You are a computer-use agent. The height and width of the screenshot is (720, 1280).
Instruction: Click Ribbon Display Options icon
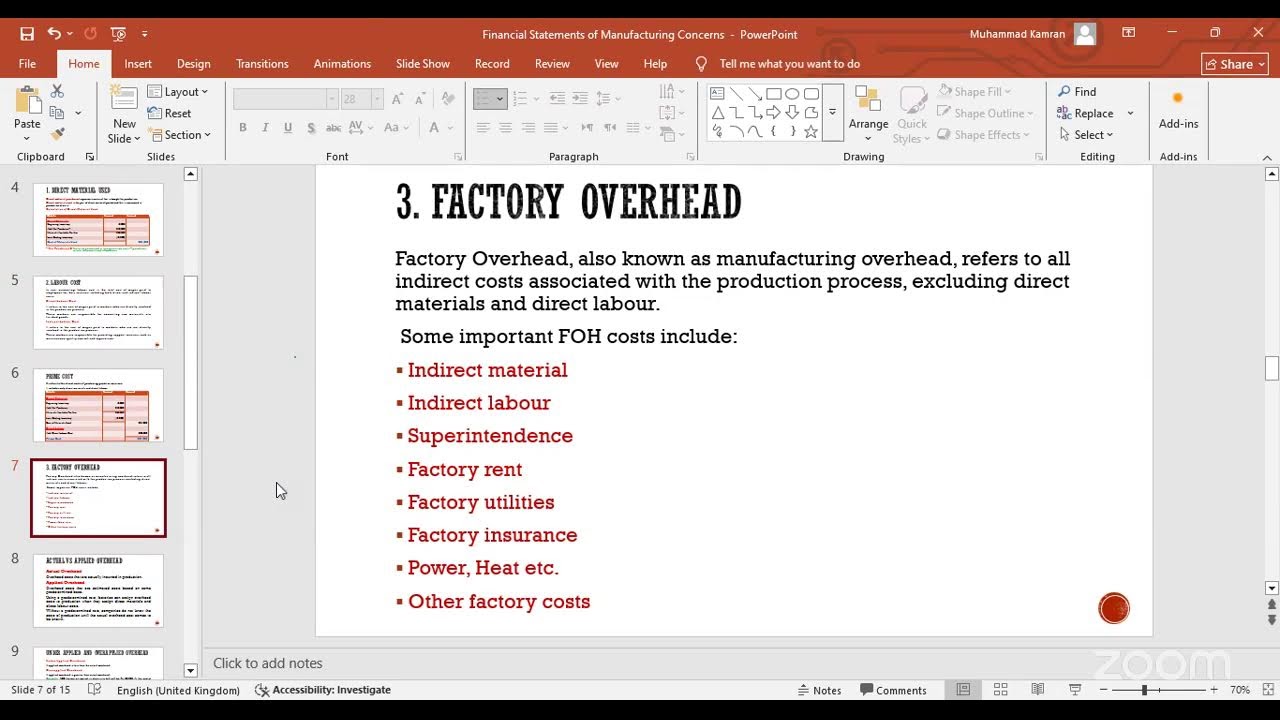1128,34
